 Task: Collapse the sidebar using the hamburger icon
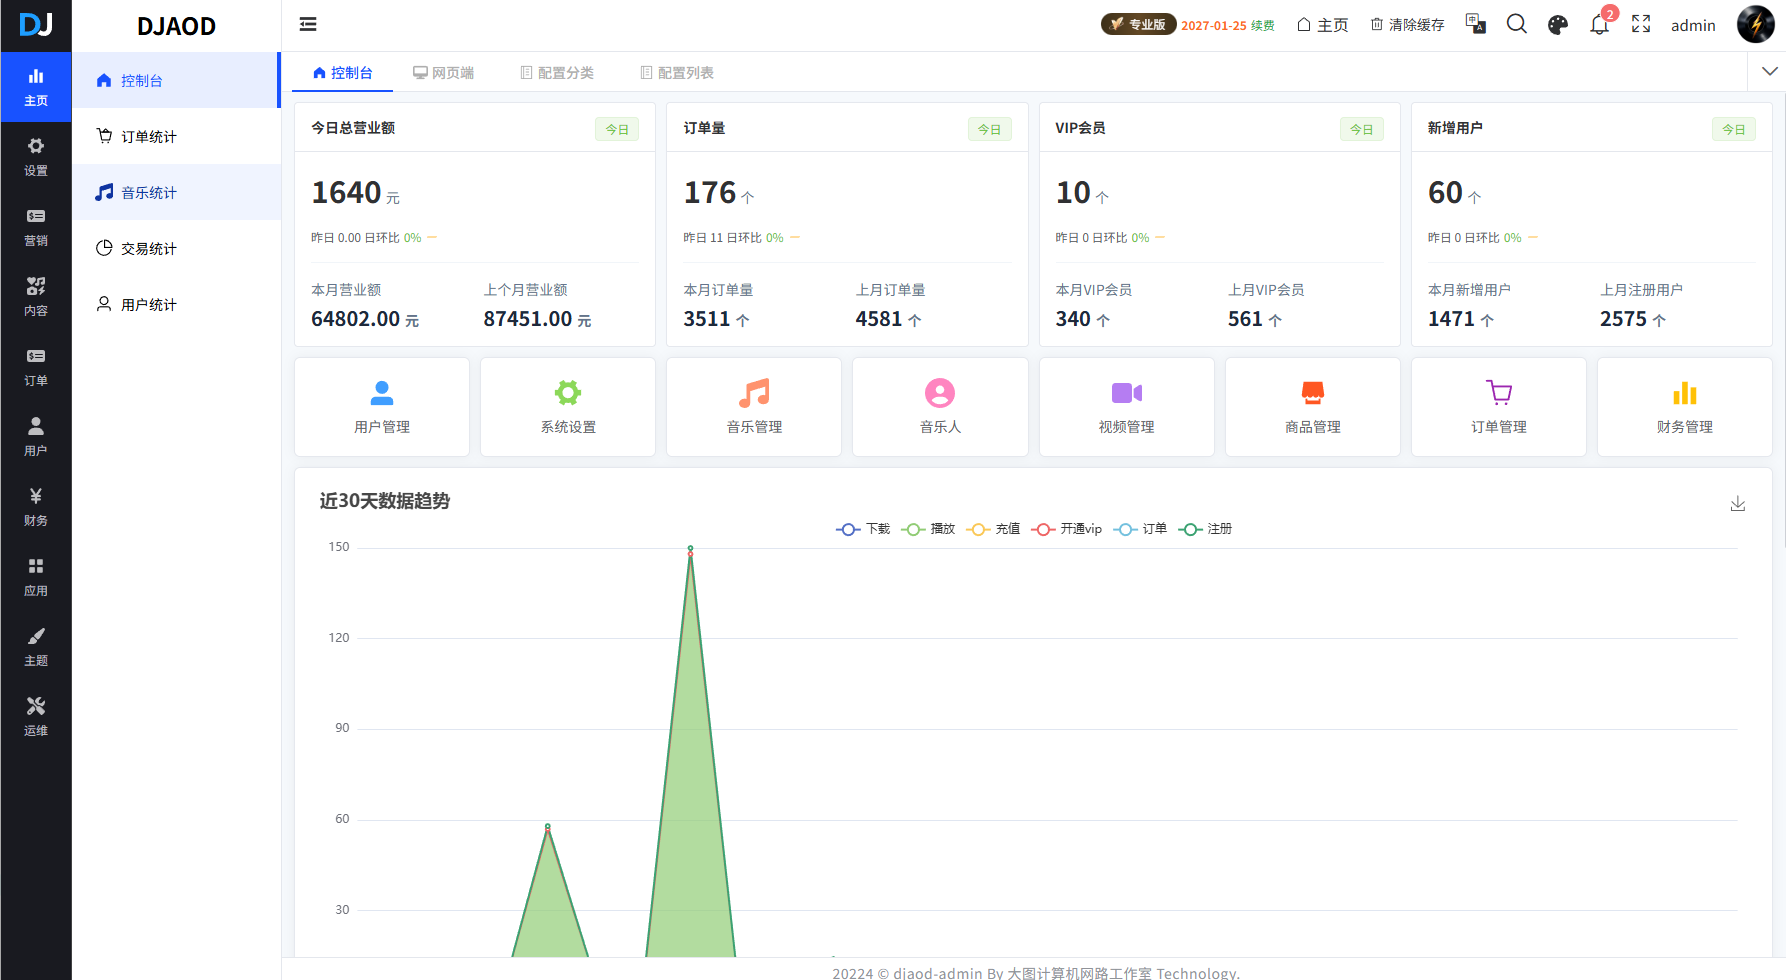point(307,24)
